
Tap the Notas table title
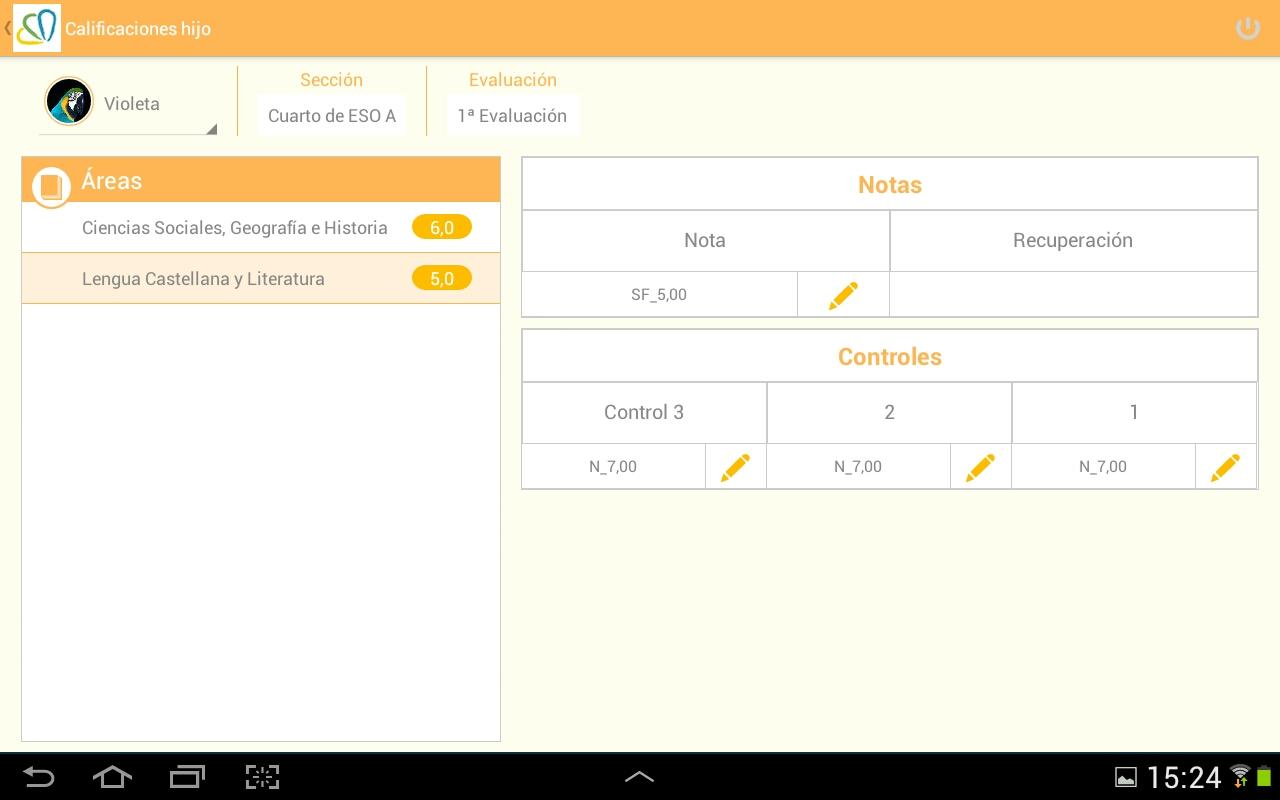pyautogui.click(x=890, y=185)
